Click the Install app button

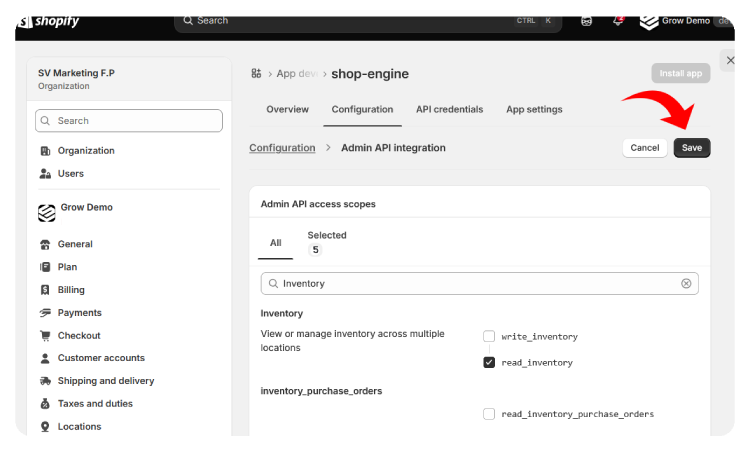pyautogui.click(x=681, y=73)
